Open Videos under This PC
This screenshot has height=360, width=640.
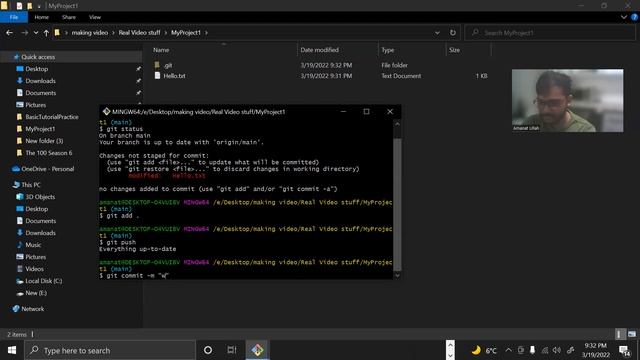pyautogui.click(x=34, y=269)
